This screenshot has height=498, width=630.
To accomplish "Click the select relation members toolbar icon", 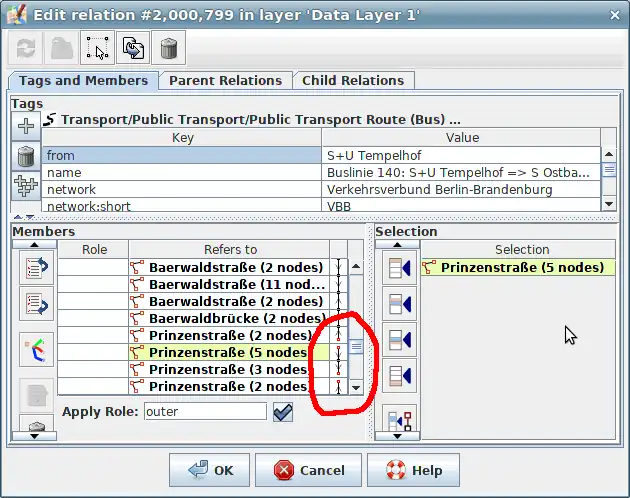I will 98,47.
